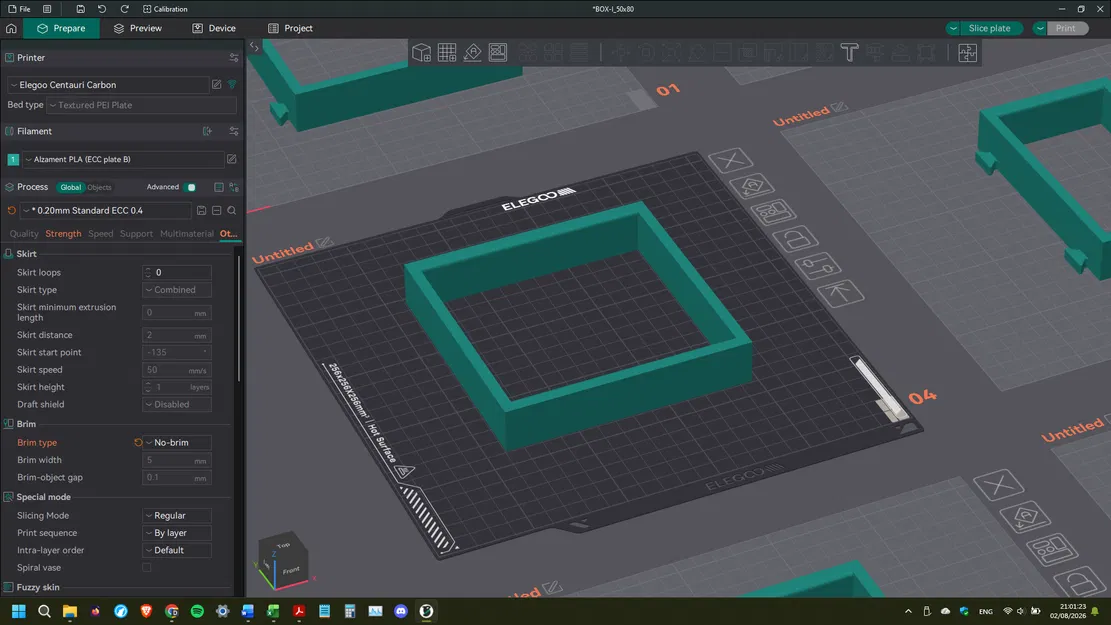Open the Calibration menu

(x=165, y=9)
